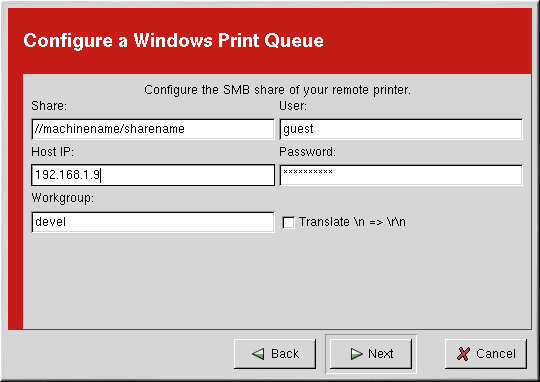Click the red X icon on Cancel
Viewport: 540px width, 382px height.
pyautogui.click(x=463, y=354)
